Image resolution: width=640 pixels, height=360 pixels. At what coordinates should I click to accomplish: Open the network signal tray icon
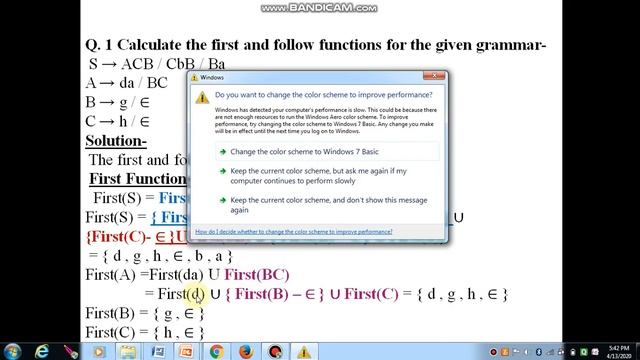(x=551, y=352)
